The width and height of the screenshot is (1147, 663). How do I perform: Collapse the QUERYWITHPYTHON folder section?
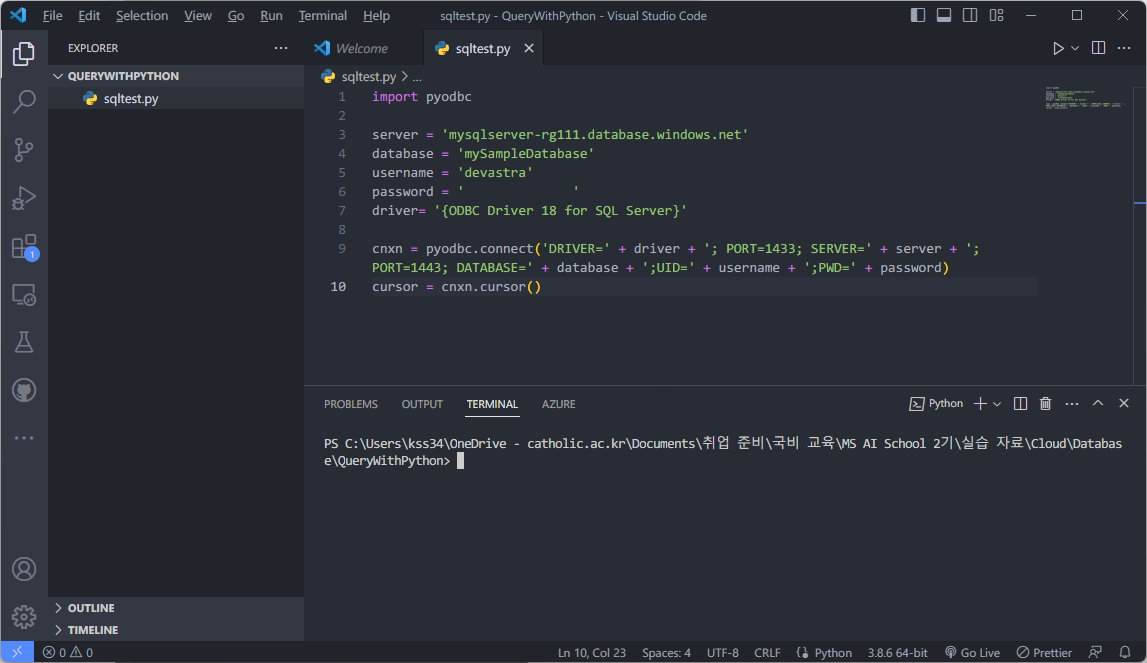(x=176, y=76)
